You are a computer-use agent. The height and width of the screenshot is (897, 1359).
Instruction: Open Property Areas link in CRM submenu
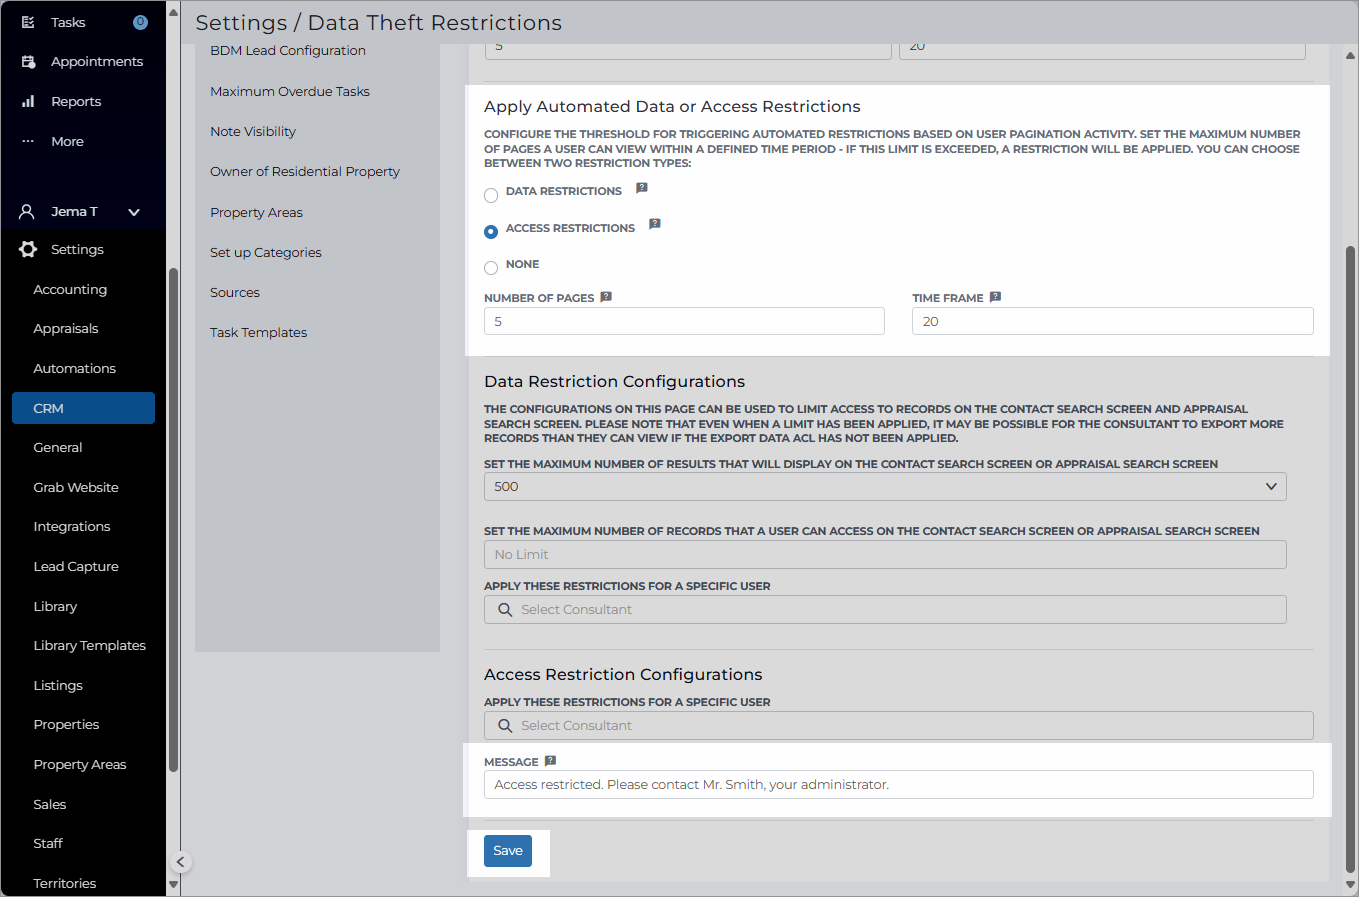click(x=256, y=213)
